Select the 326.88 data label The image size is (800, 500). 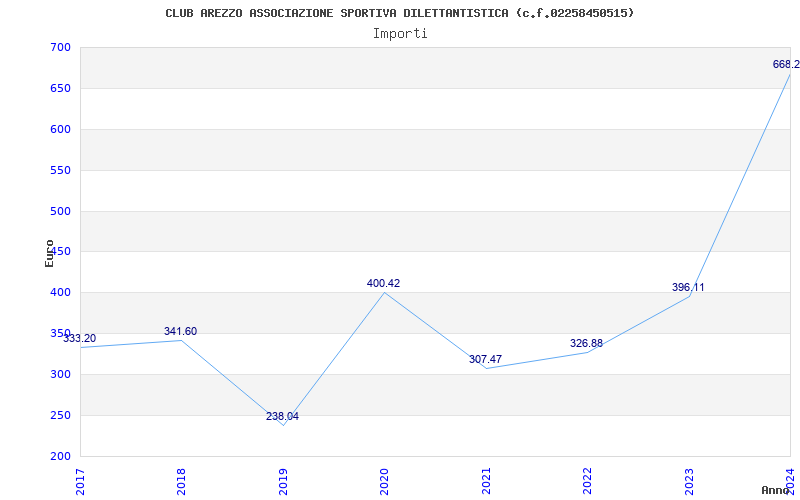pos(586,343)
